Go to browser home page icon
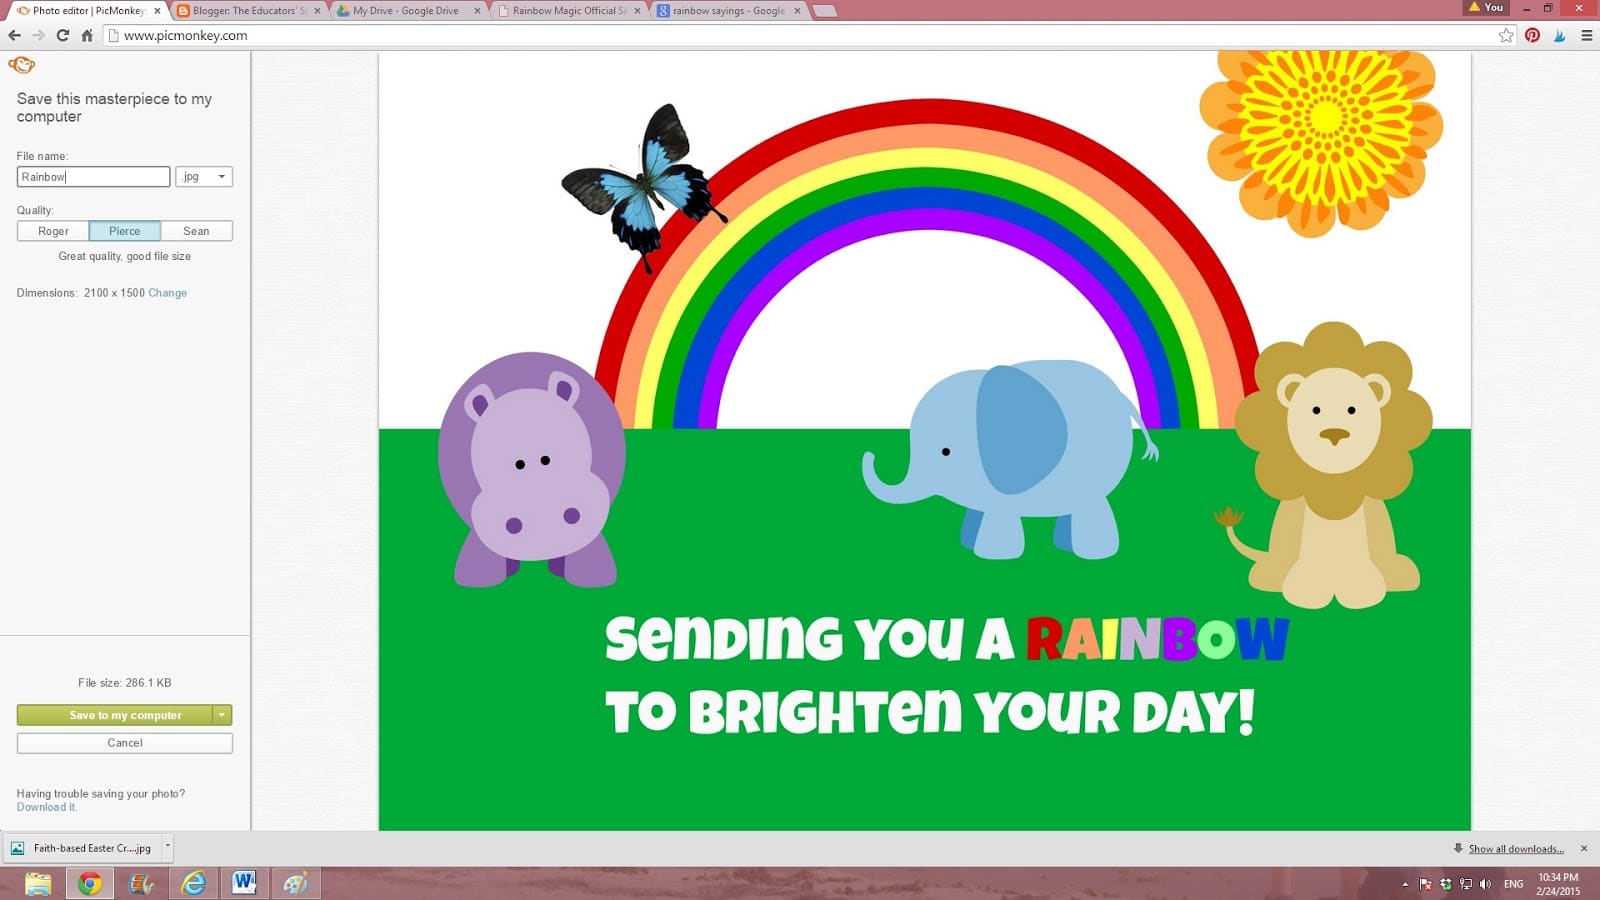This screenshot has width=1600, height=900. point(87,35)
